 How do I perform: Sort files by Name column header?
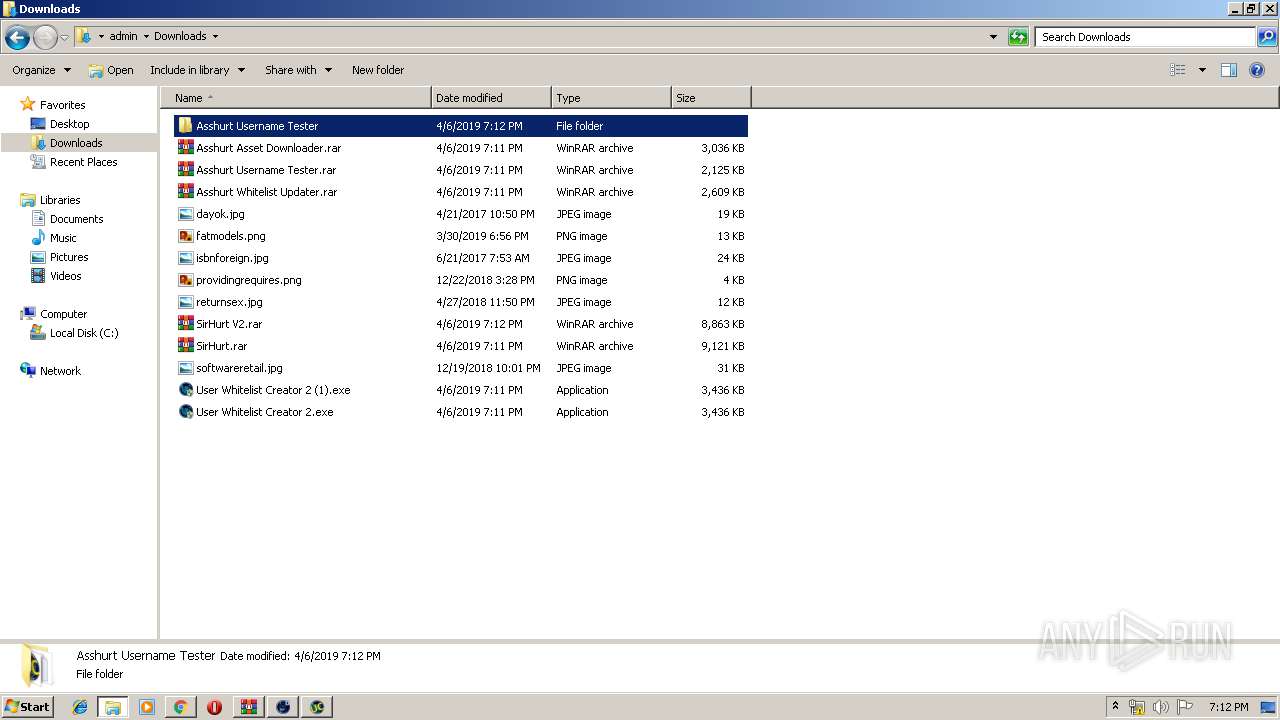(296, 98)
